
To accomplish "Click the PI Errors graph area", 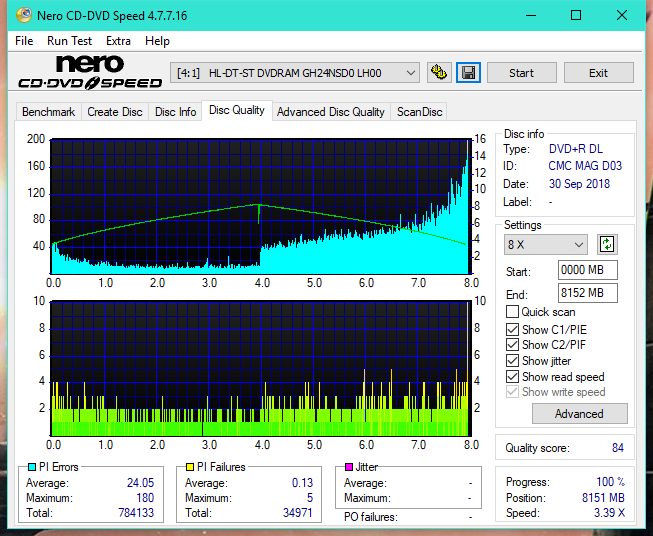I will pos(261,207).
